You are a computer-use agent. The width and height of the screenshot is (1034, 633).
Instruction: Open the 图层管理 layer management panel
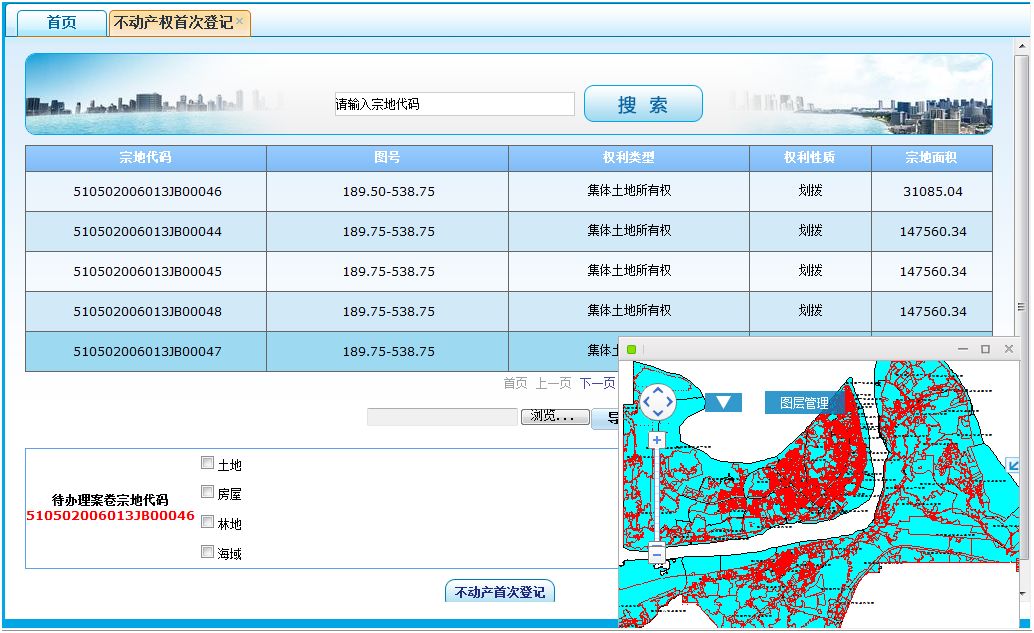(804, 402)
